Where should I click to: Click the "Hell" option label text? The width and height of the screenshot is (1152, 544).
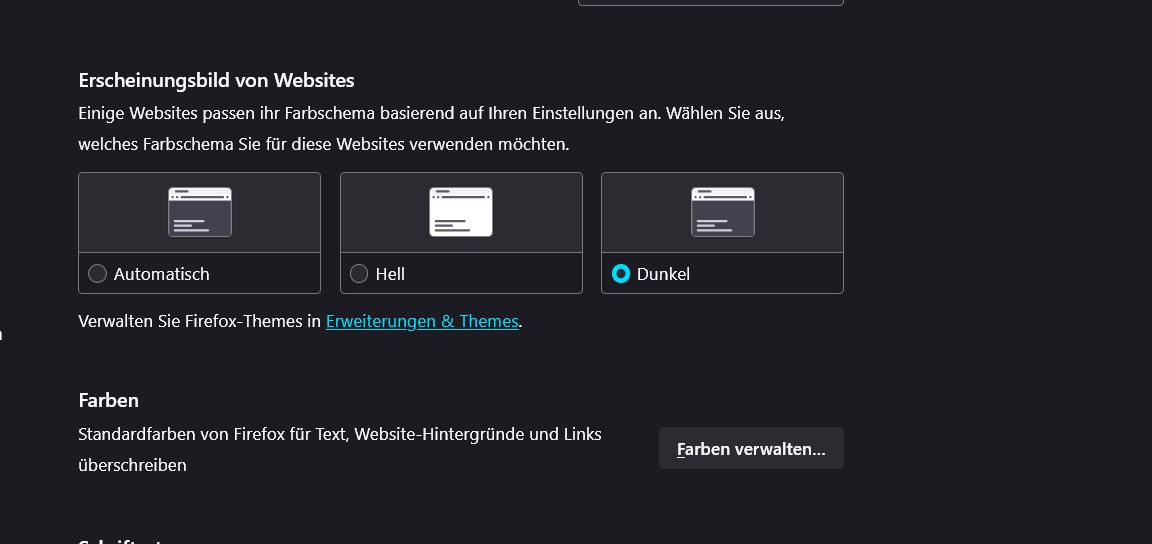click(390, 274)
